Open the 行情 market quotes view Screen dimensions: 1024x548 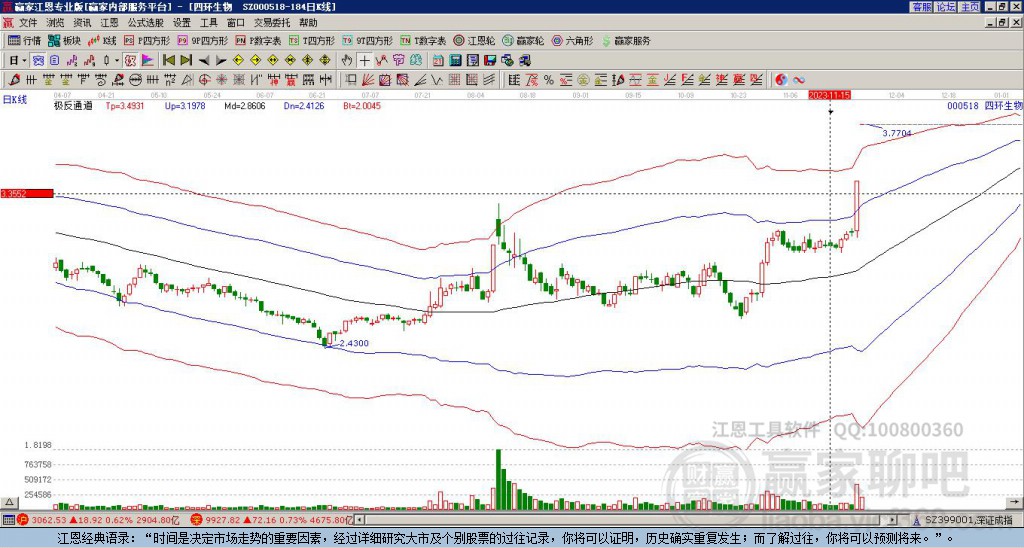(24, 40)
